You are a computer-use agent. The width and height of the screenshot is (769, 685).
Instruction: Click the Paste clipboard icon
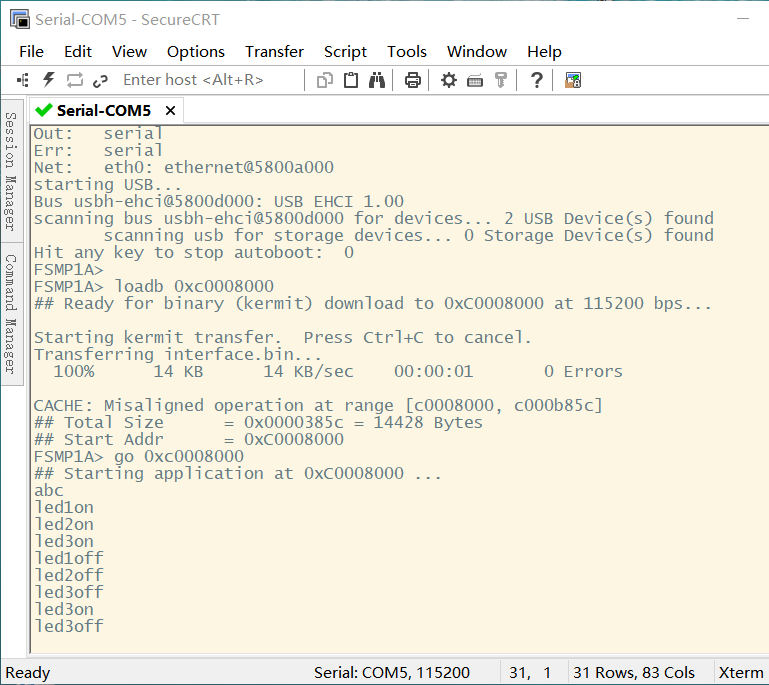[351, 80]
